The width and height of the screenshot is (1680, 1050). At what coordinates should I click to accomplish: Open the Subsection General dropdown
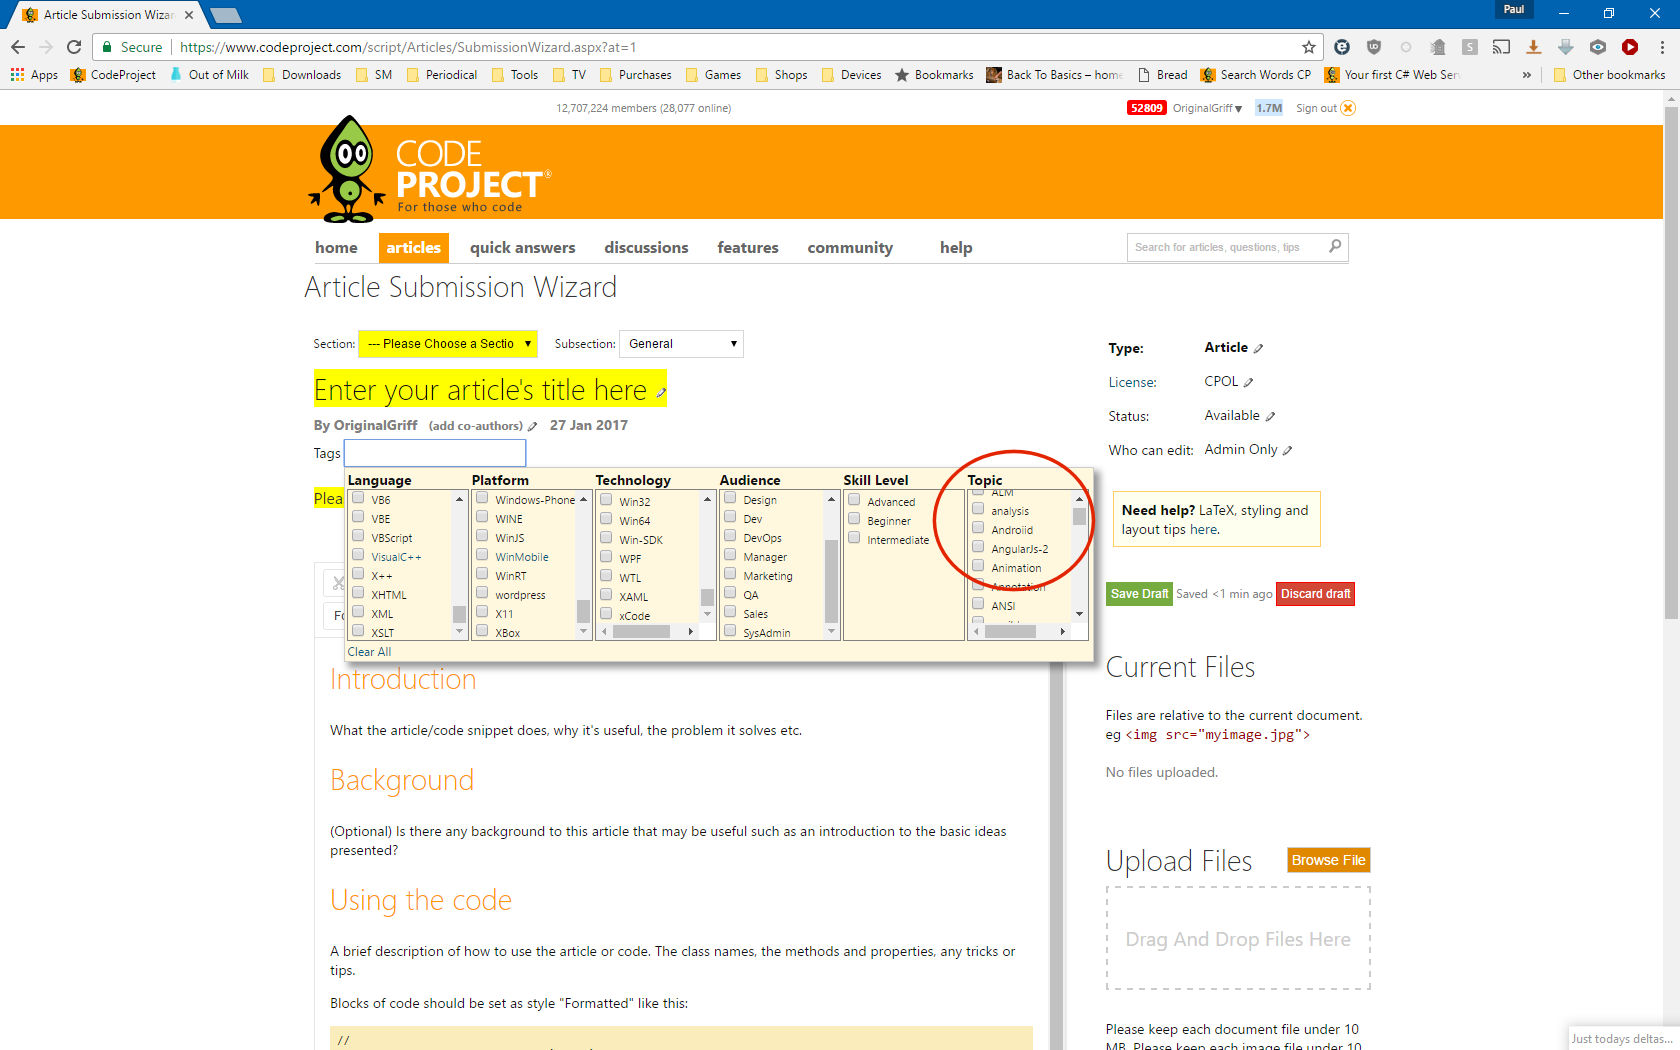tap(681, 344)
